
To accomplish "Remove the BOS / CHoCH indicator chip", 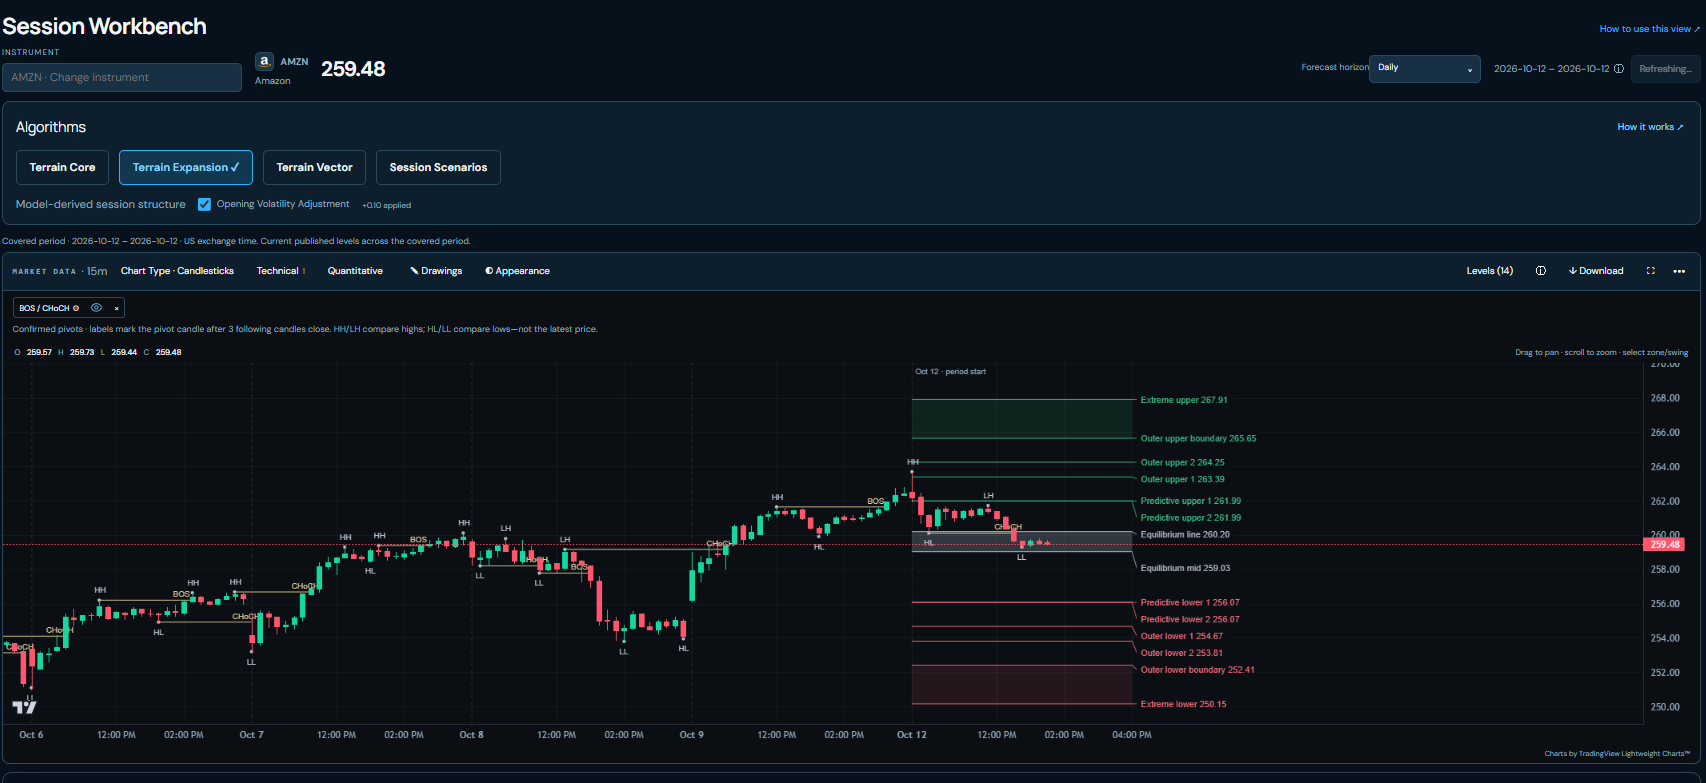I will (116, 308).
